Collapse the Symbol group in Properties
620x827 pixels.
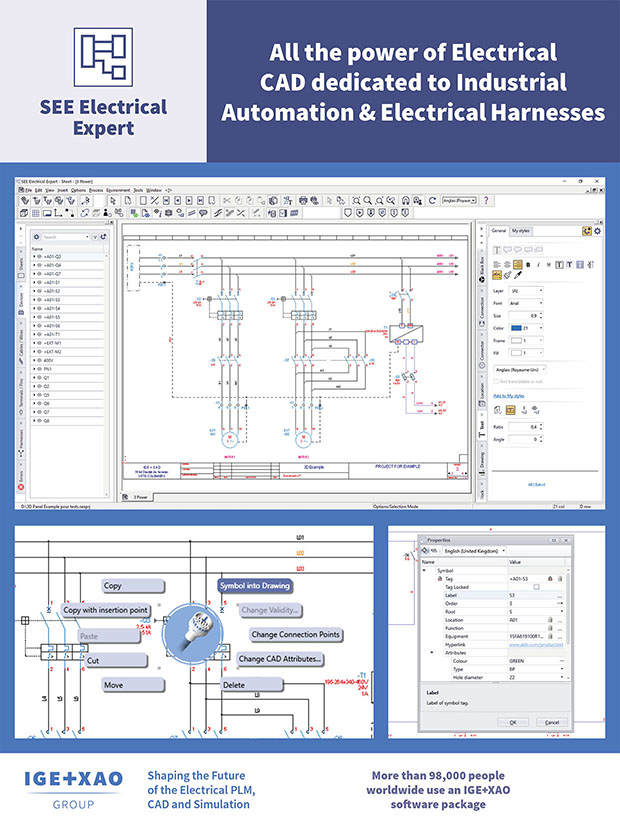pos(424,571)
